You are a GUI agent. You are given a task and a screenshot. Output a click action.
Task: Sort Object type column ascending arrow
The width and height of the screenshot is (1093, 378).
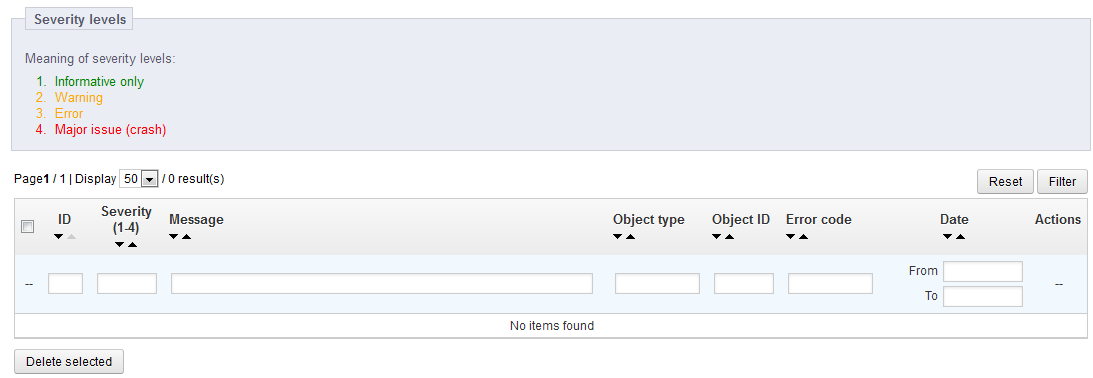point(630,237)
